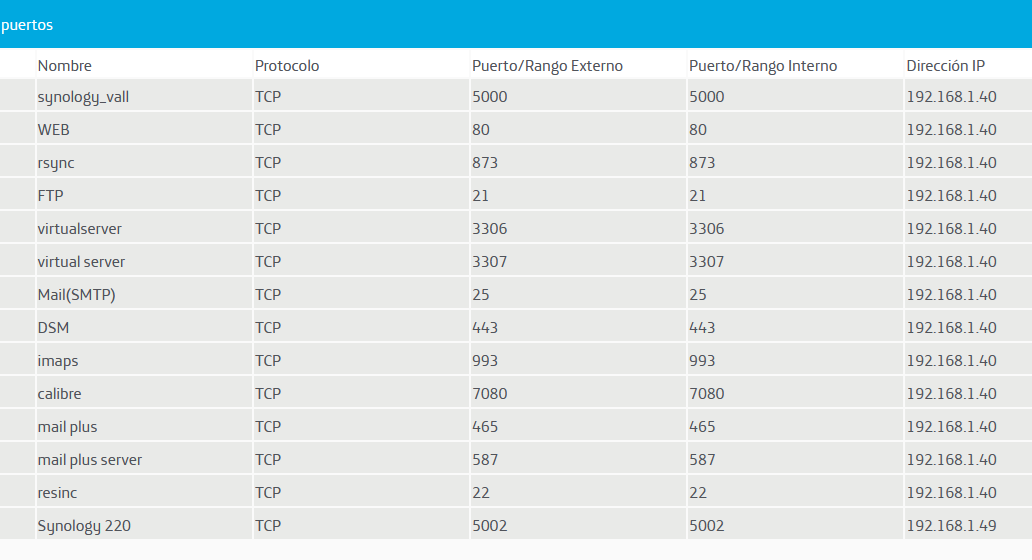This screenshot has width=1032, height=560.
Task: Click the imaps rule name
Action: coord(58,361)
